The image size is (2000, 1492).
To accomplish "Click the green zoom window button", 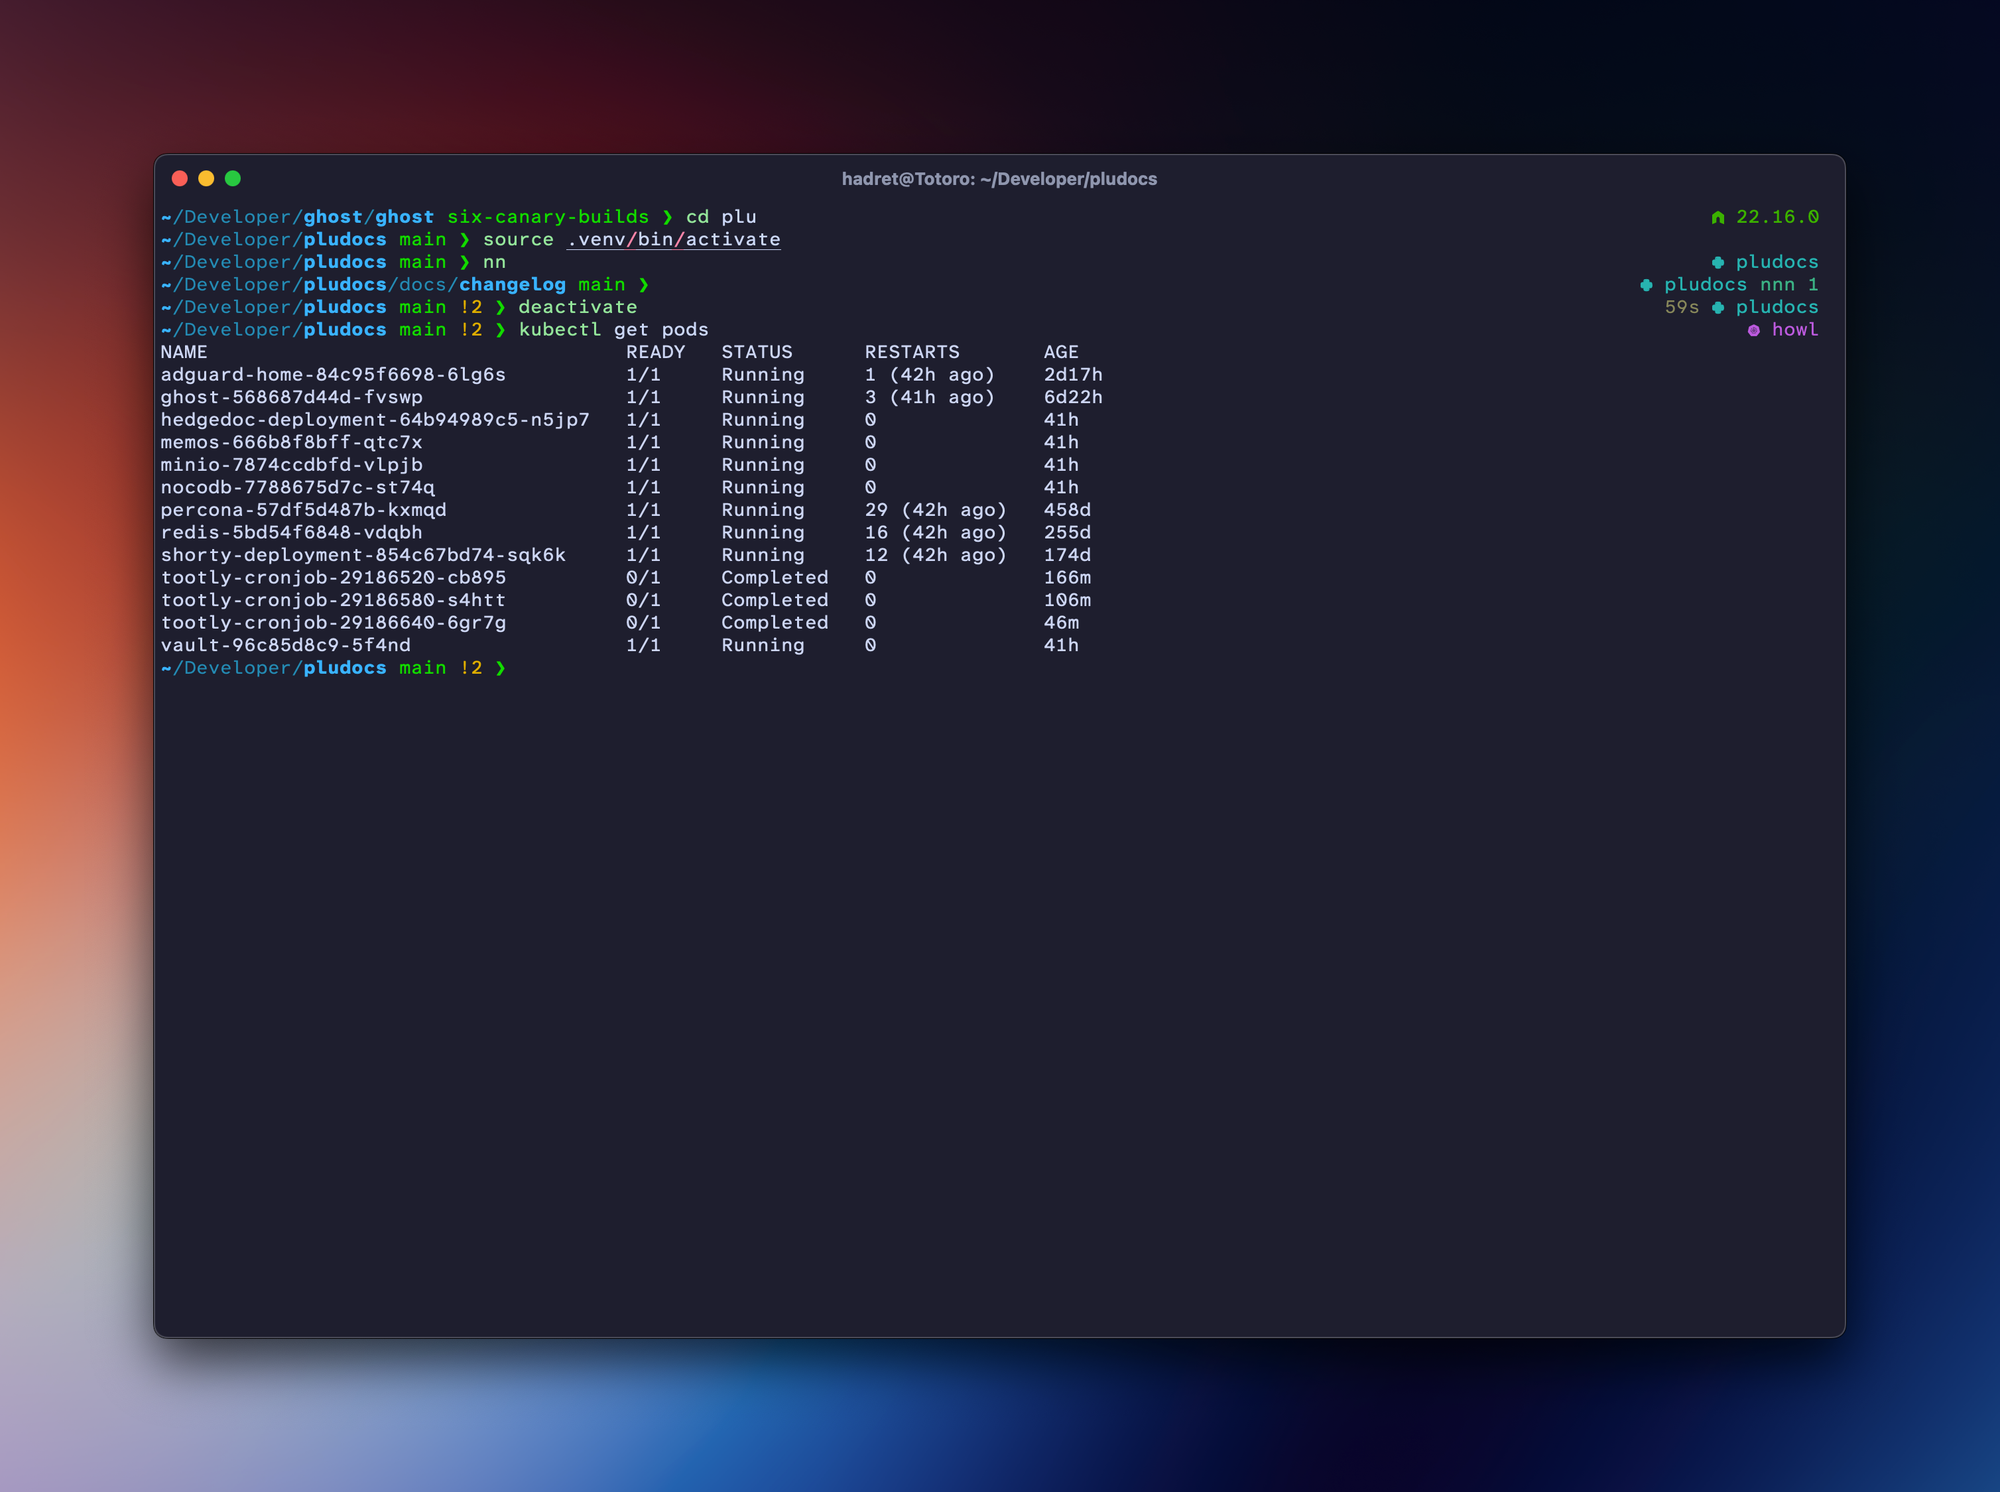I will point(233,178).
